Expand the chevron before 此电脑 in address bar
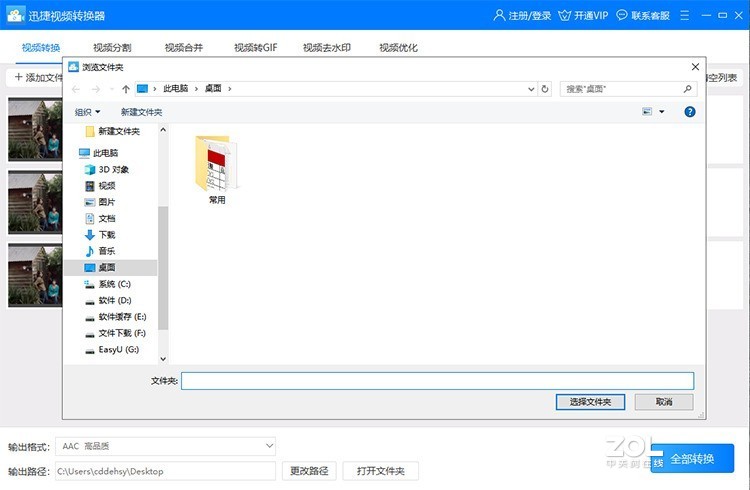750x490 pixels. [x=154, y=89]
